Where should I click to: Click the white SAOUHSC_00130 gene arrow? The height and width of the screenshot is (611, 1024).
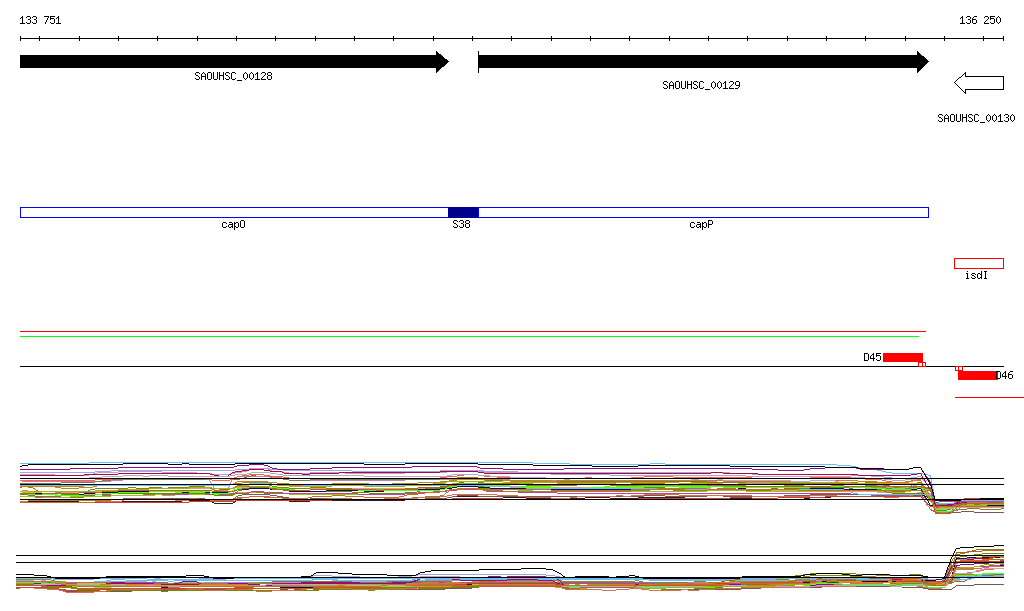coord(979,82)
